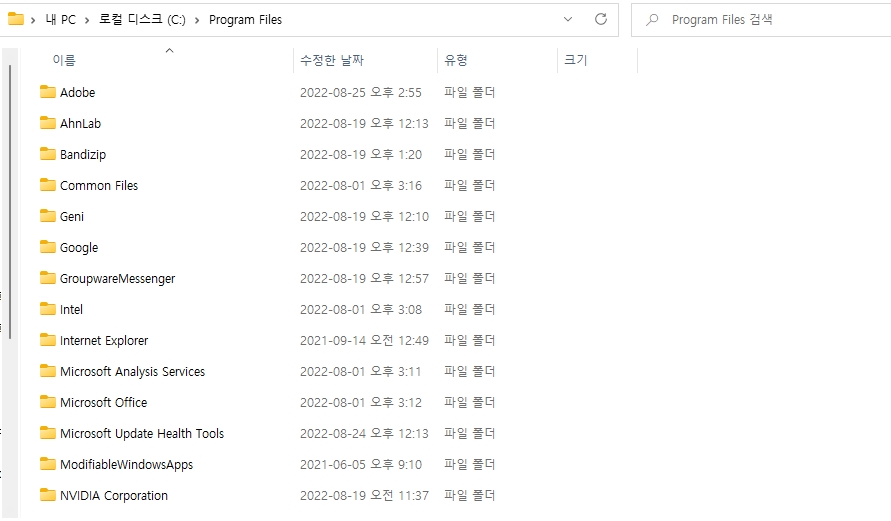The height and width of the screenshot is (521, 891).
Task: Sort by 이름 column header
Action: (x=64, y=60)
